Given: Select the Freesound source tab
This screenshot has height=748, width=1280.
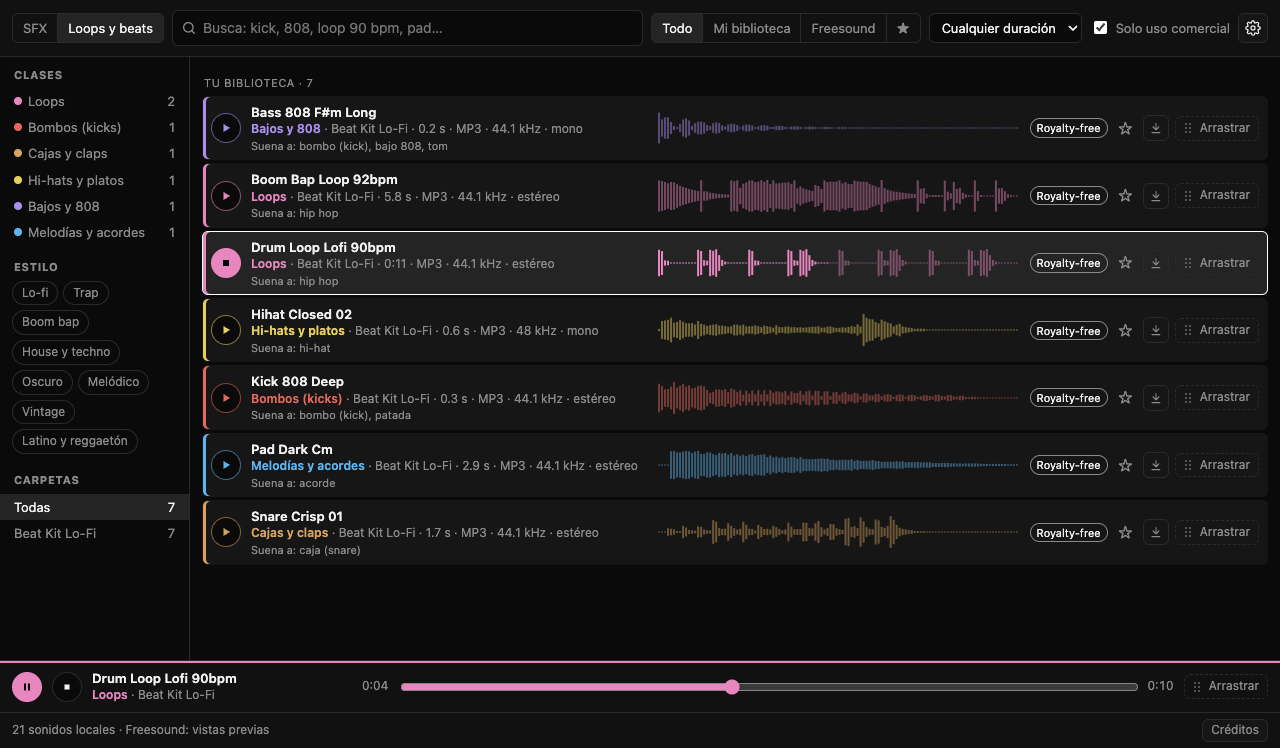Looking at the screenshot, I should click(843, 28).
